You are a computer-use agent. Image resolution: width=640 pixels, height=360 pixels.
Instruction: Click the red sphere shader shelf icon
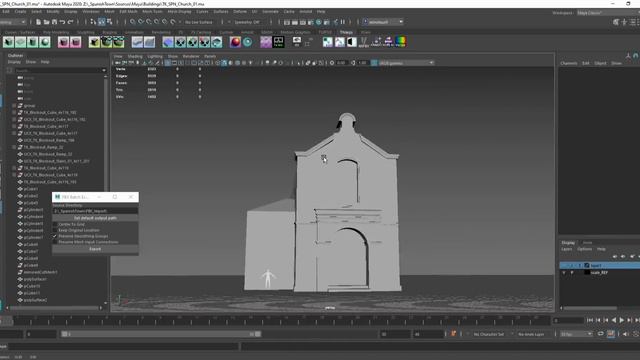pos(235,42)
